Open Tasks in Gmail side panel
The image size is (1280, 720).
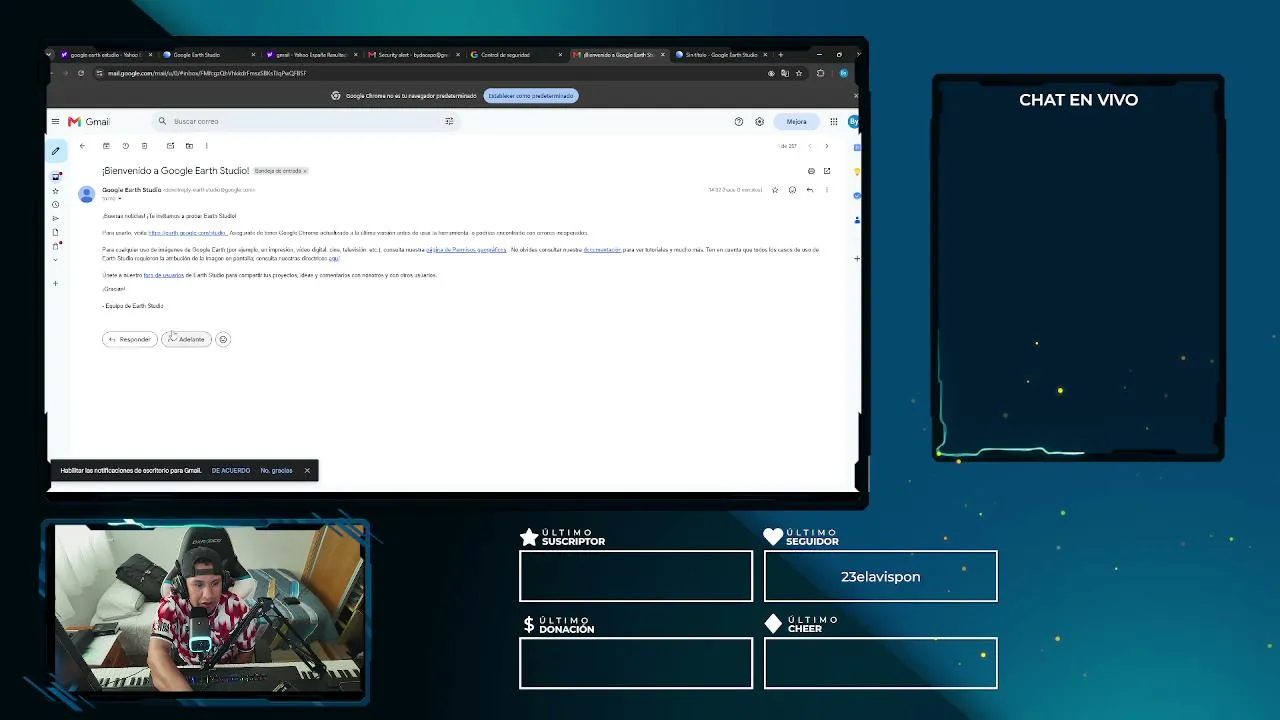click(x=857, y=195)
